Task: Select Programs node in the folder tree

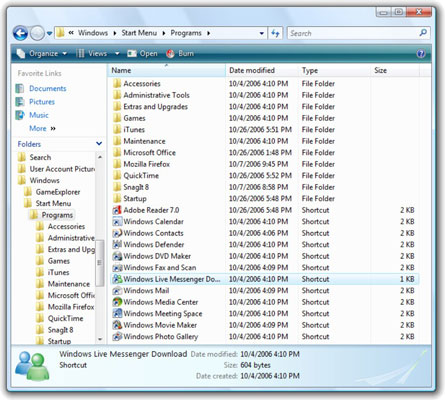Action: [x=57, y=215]
